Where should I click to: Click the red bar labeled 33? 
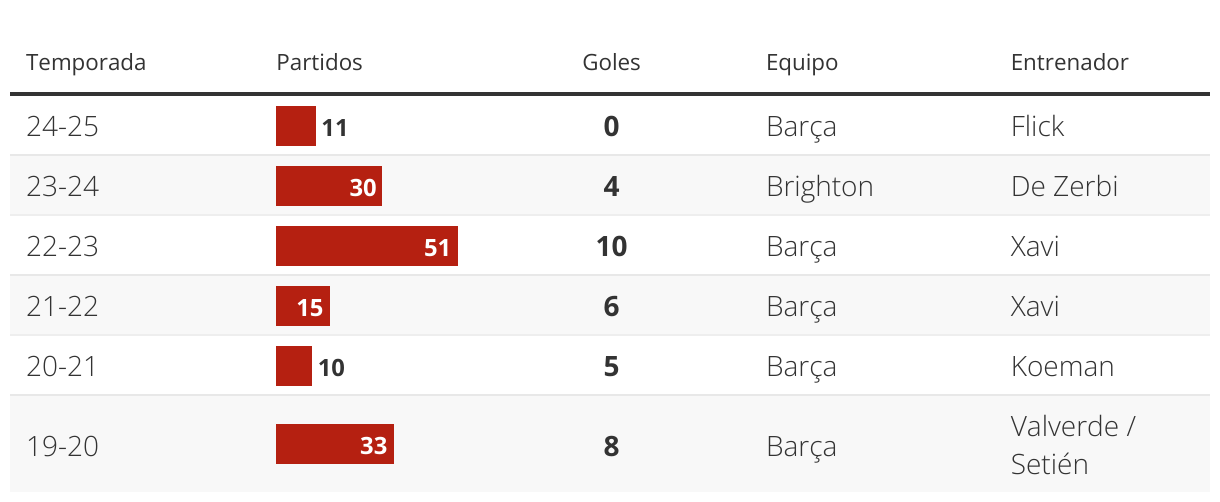tap(335, 444)
